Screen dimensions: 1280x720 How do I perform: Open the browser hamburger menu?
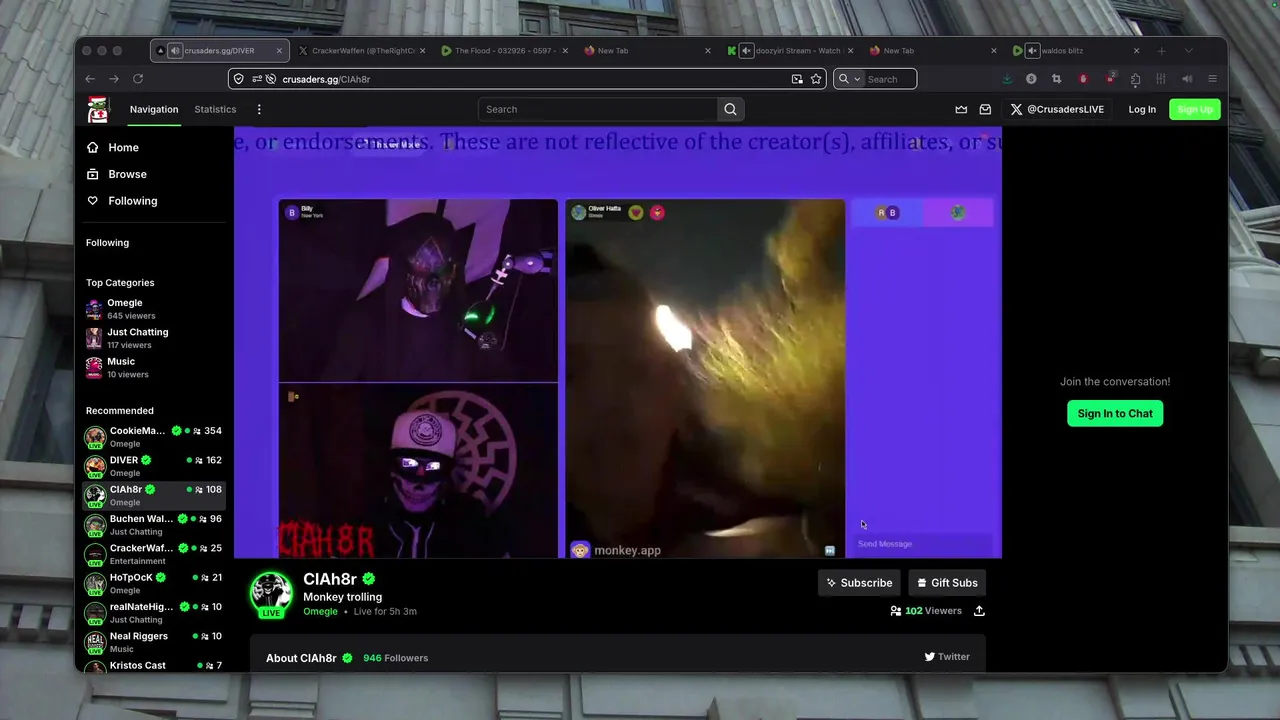coord(1213,79)
